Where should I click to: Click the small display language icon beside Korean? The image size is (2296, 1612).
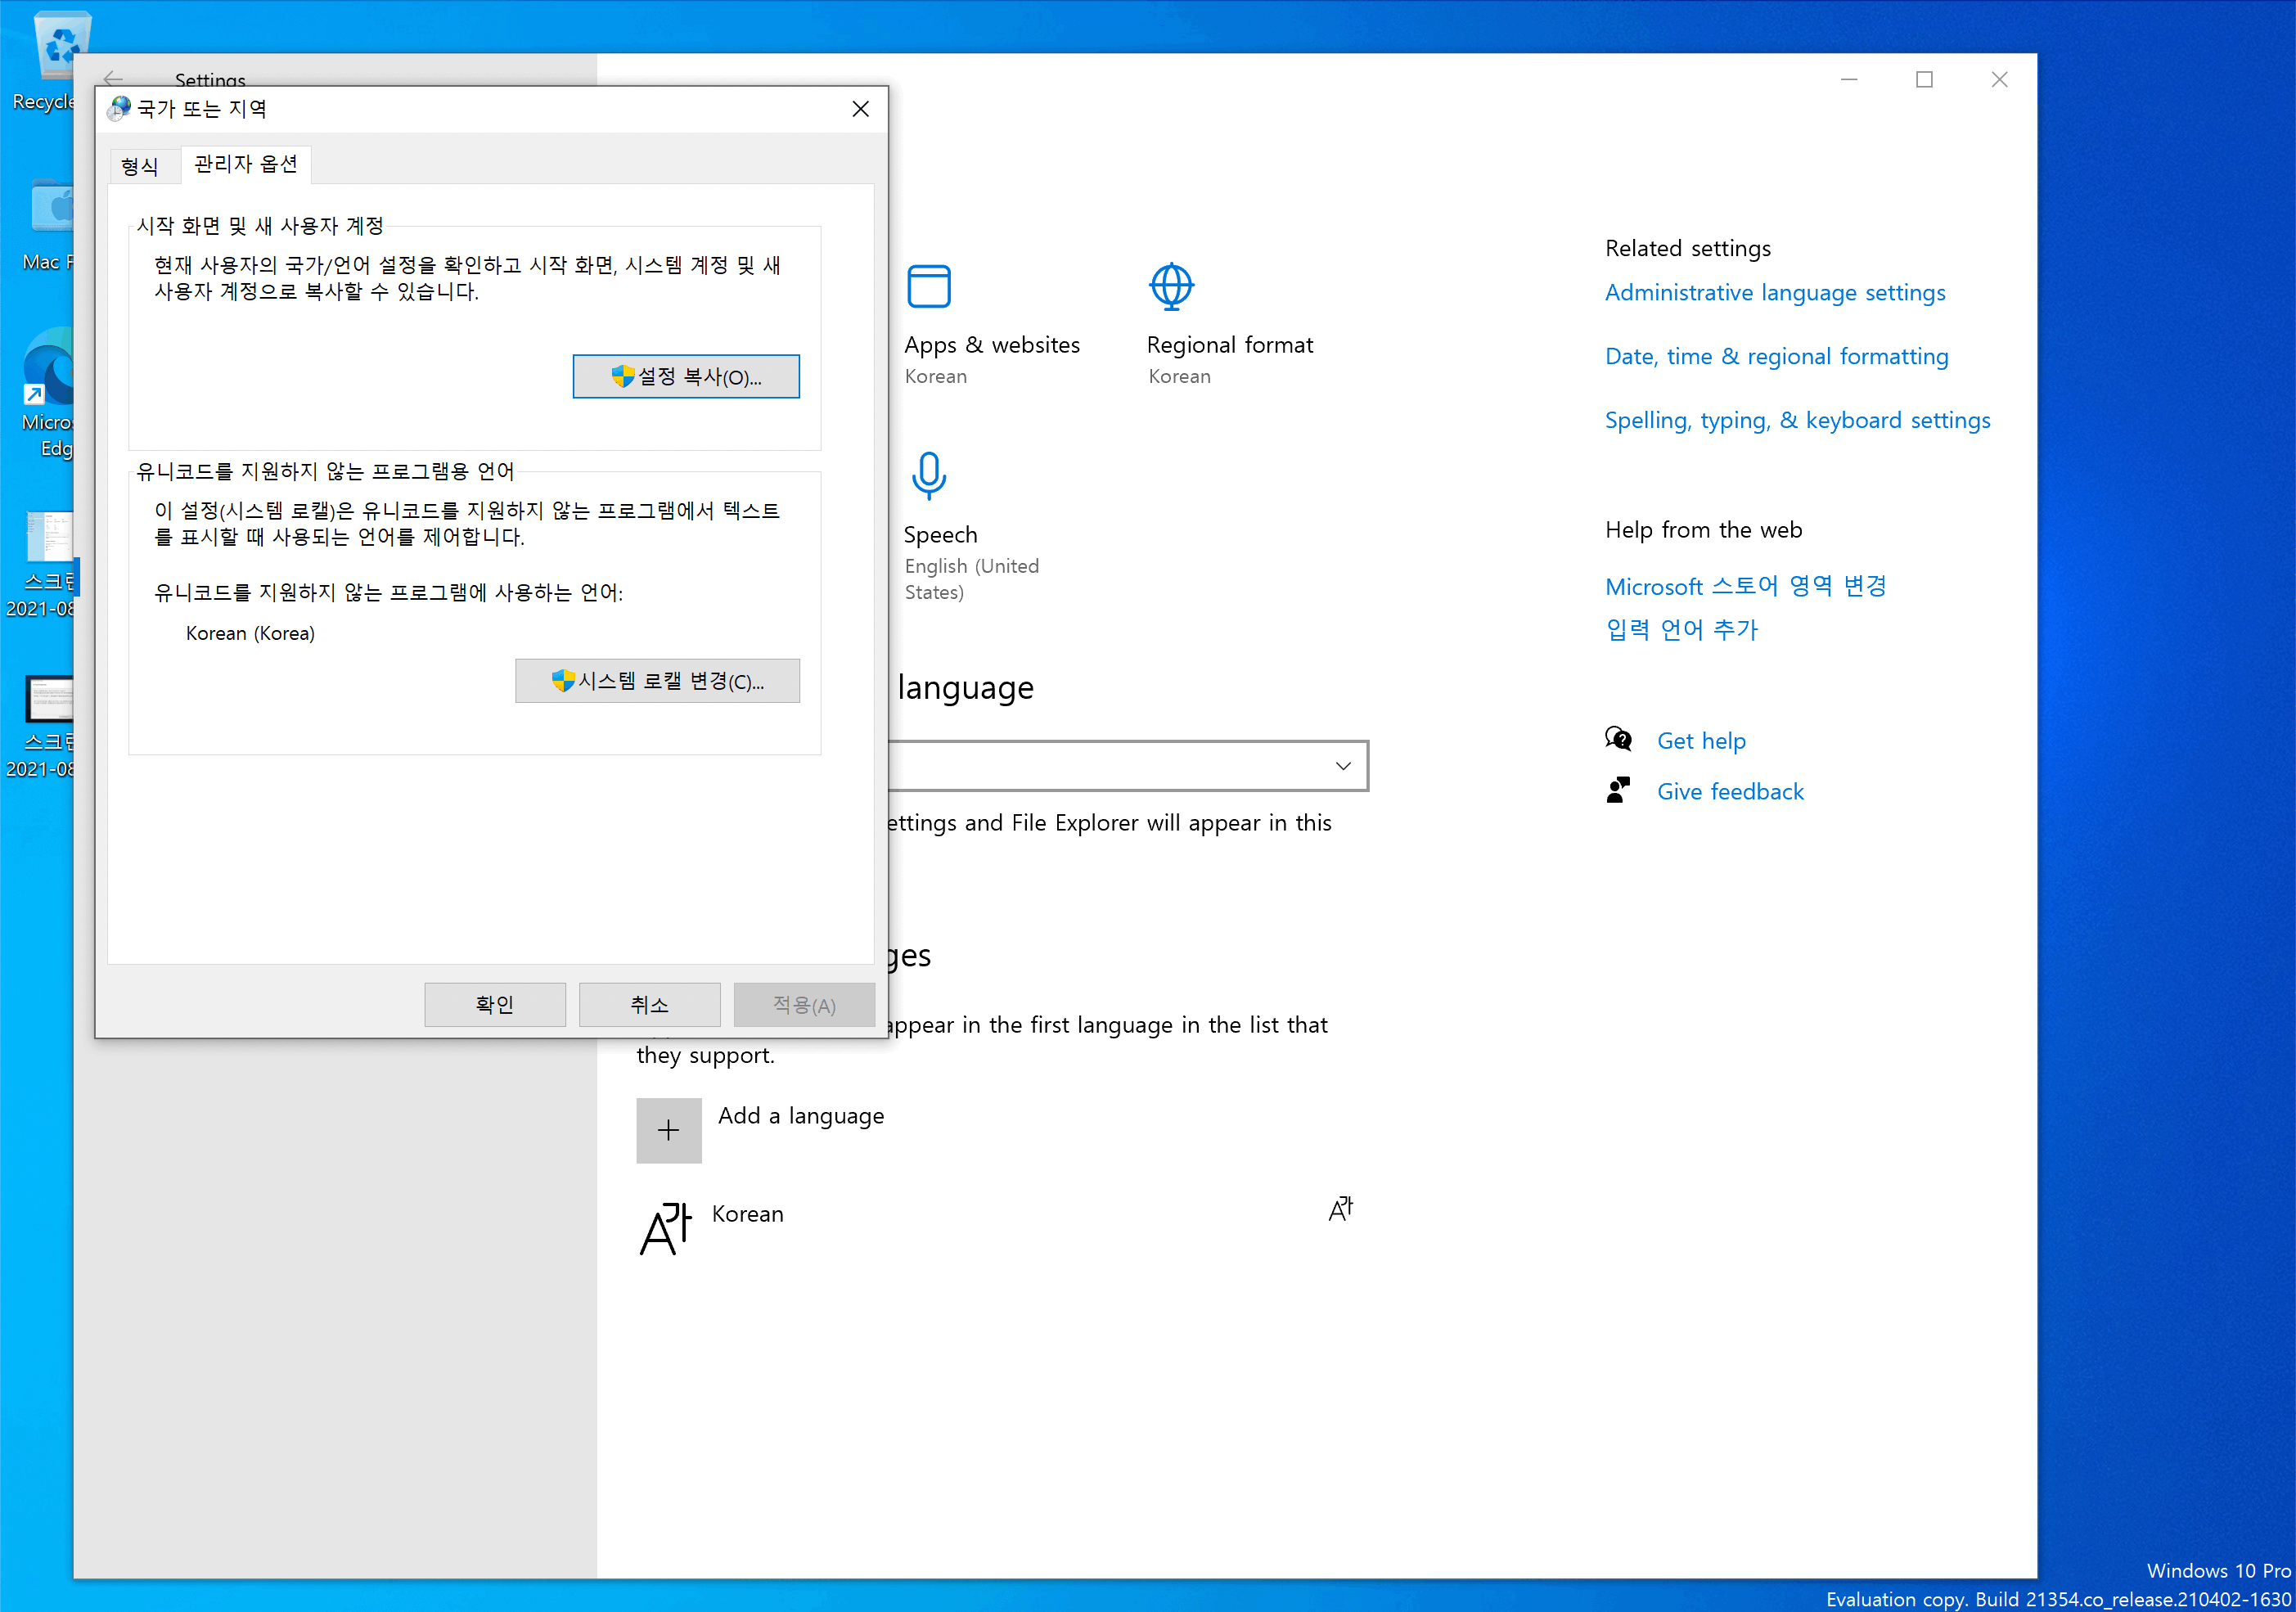click(1340, 1209)
